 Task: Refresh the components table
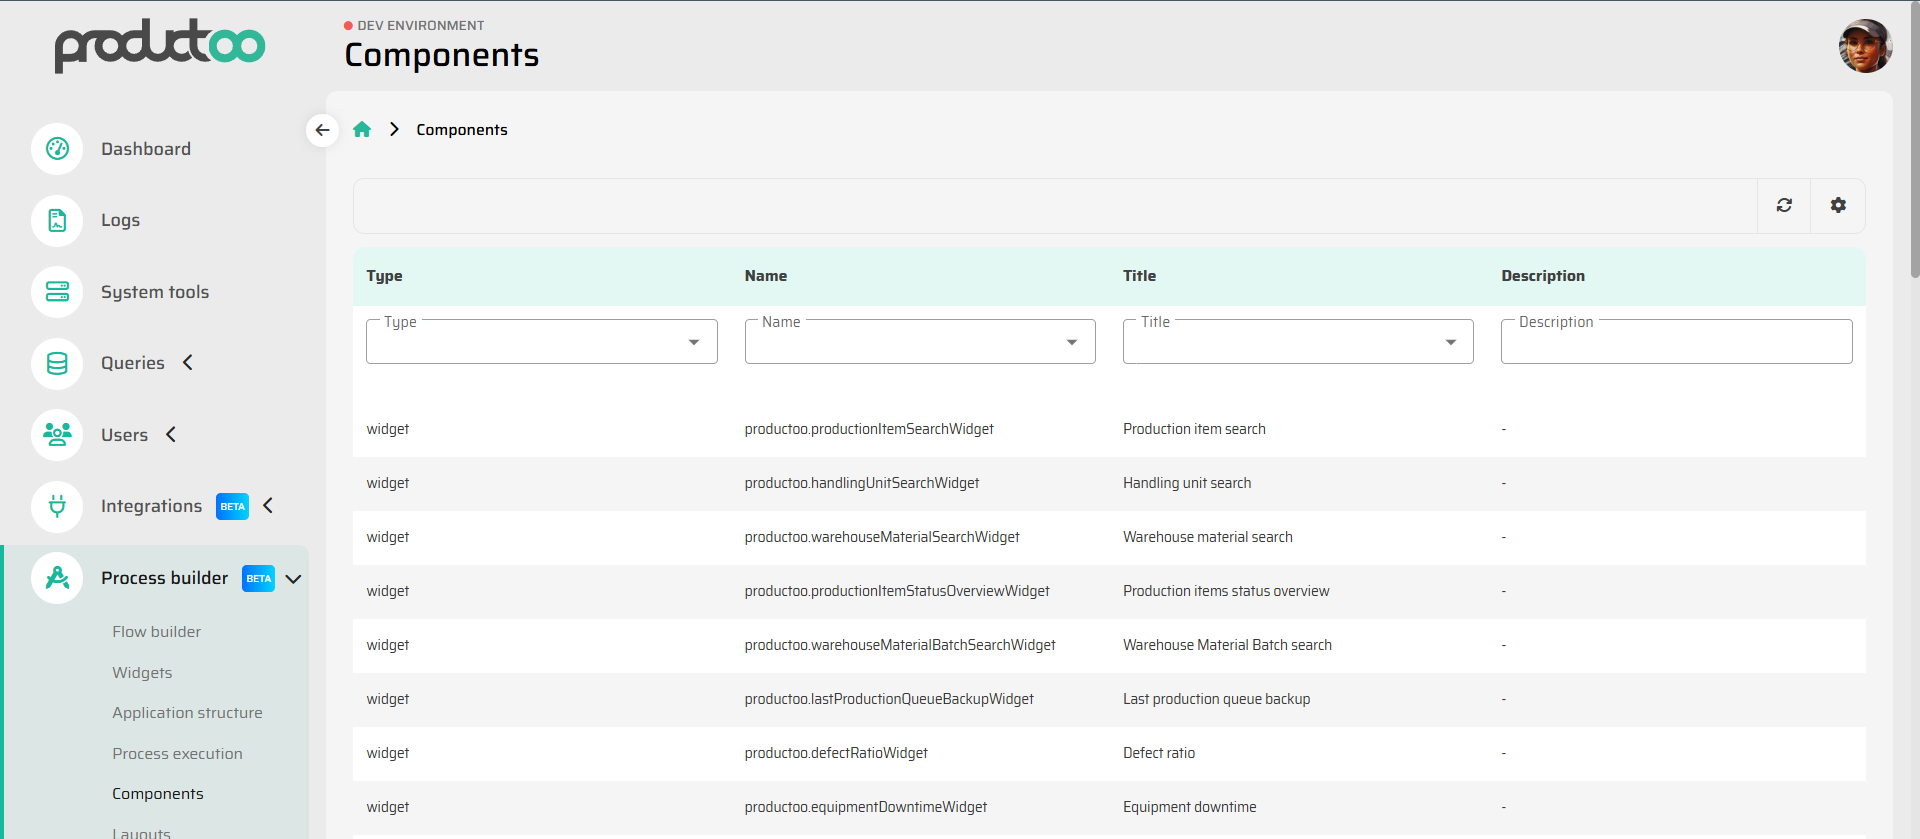tap(1784, 205)
